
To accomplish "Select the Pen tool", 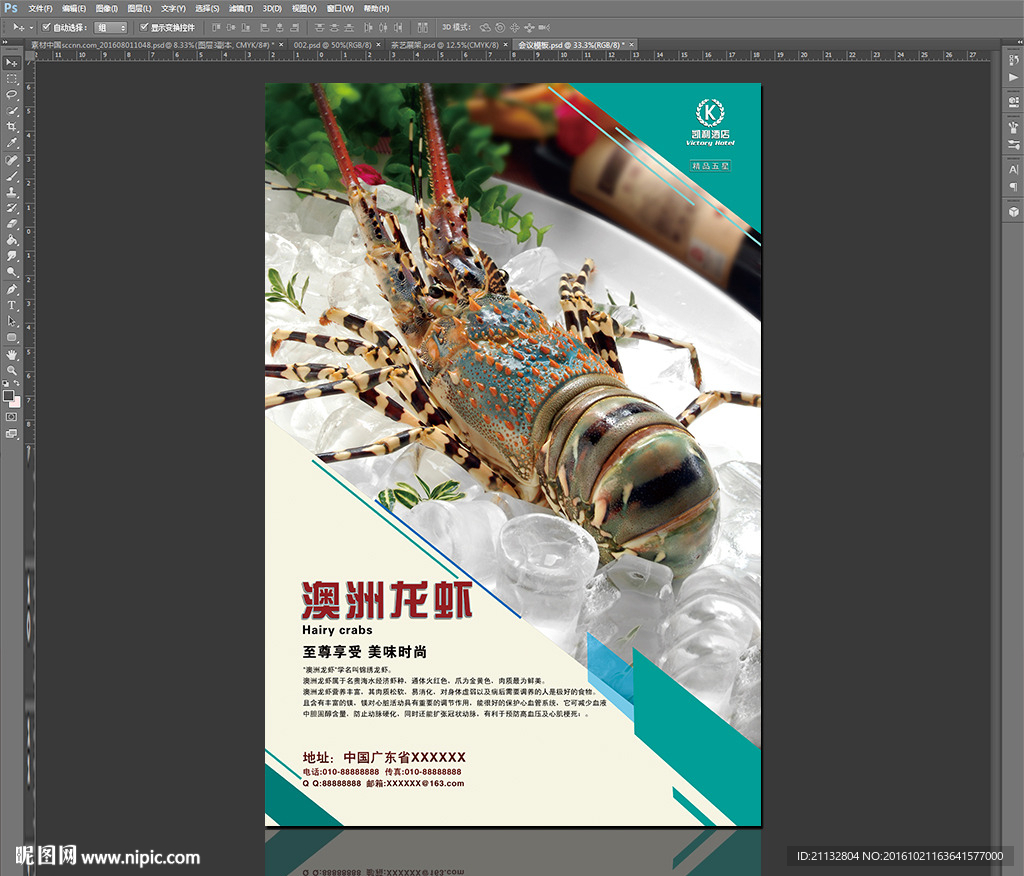I will 12,289.
